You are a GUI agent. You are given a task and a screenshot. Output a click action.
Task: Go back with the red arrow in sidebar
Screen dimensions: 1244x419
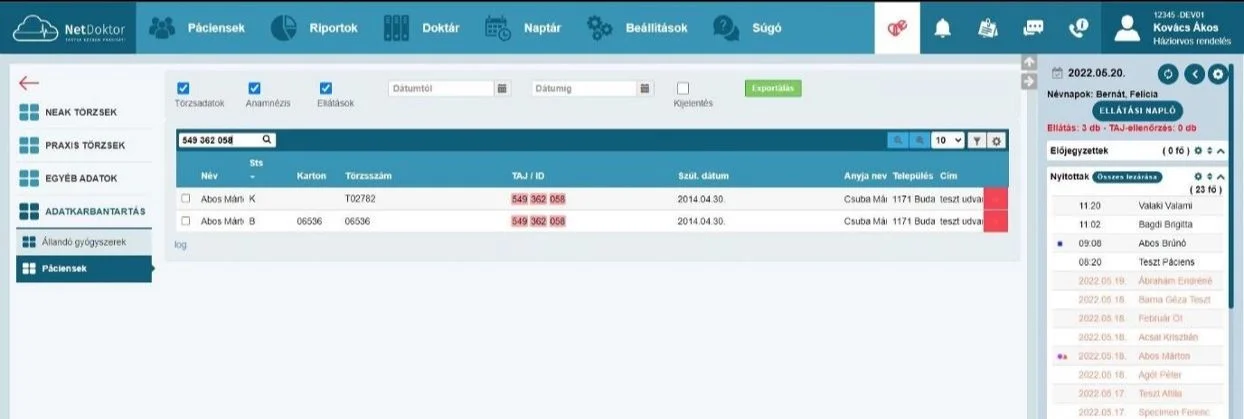[28, 83]
